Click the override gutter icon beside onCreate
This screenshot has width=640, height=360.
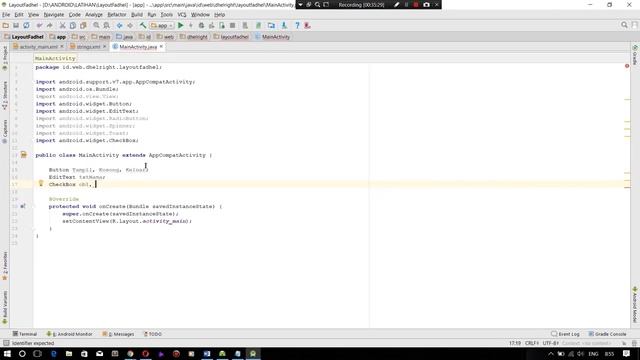23,206
